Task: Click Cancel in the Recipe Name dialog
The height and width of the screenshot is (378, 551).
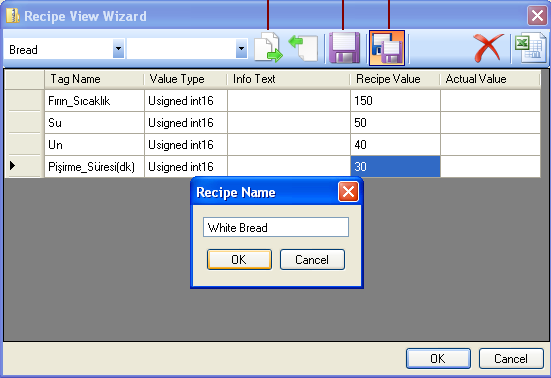Action: coord(312,260)
